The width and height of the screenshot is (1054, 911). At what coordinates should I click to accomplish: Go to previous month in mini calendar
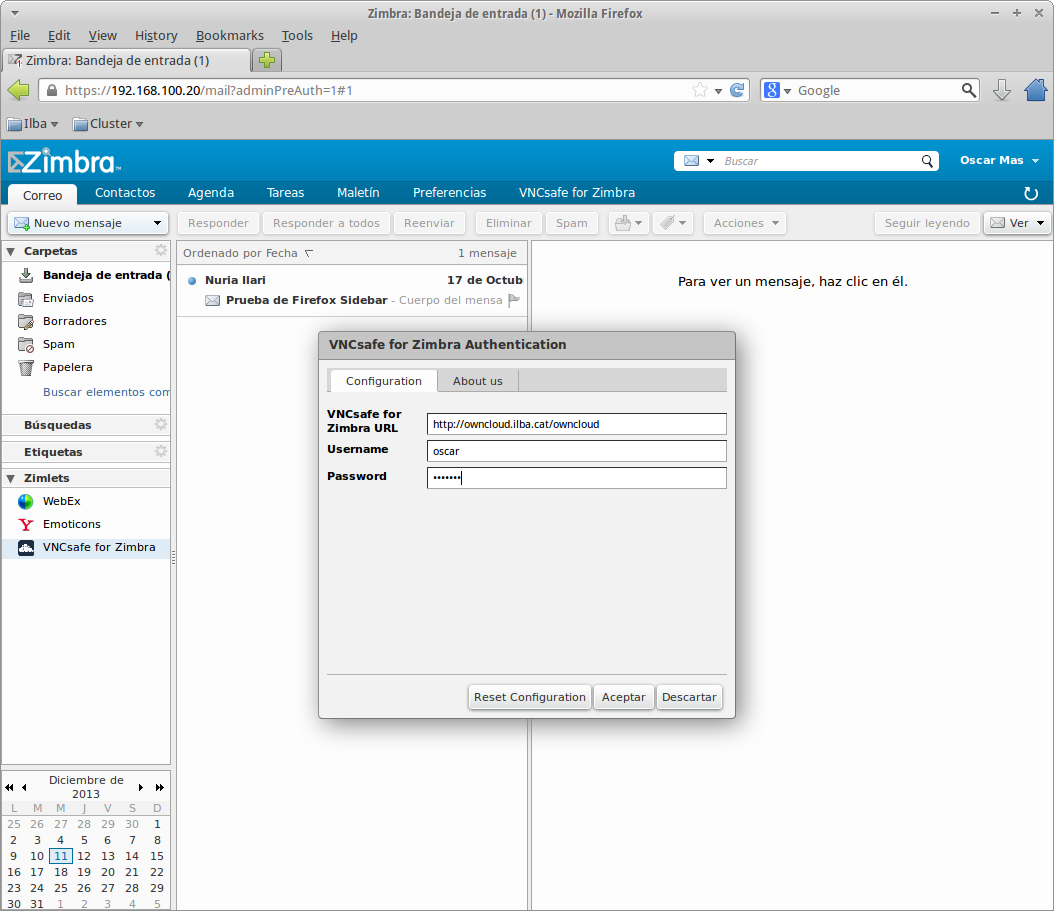(x=24, y=787)
